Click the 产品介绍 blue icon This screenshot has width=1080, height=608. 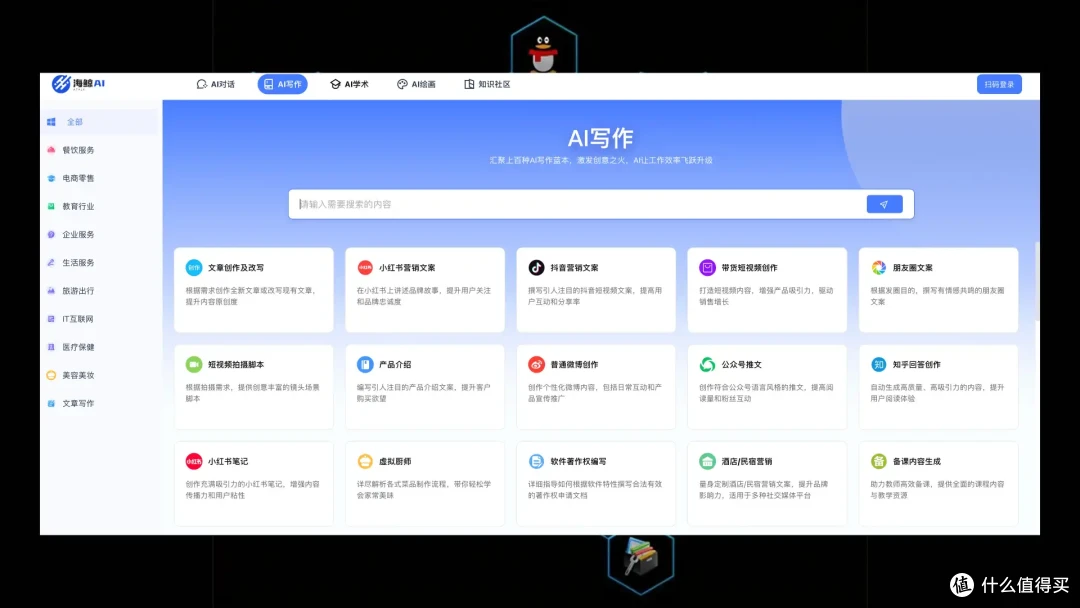365,364
